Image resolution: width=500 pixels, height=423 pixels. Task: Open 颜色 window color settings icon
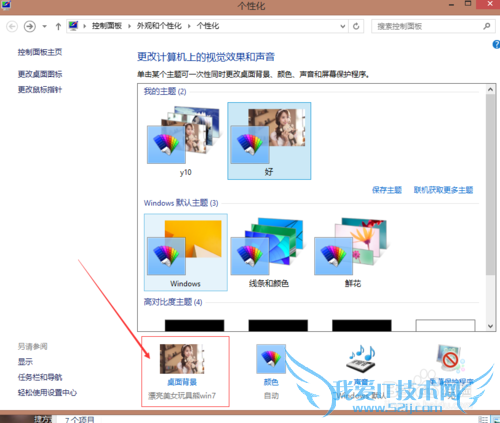pyautogui.click(x=271, y=359)
